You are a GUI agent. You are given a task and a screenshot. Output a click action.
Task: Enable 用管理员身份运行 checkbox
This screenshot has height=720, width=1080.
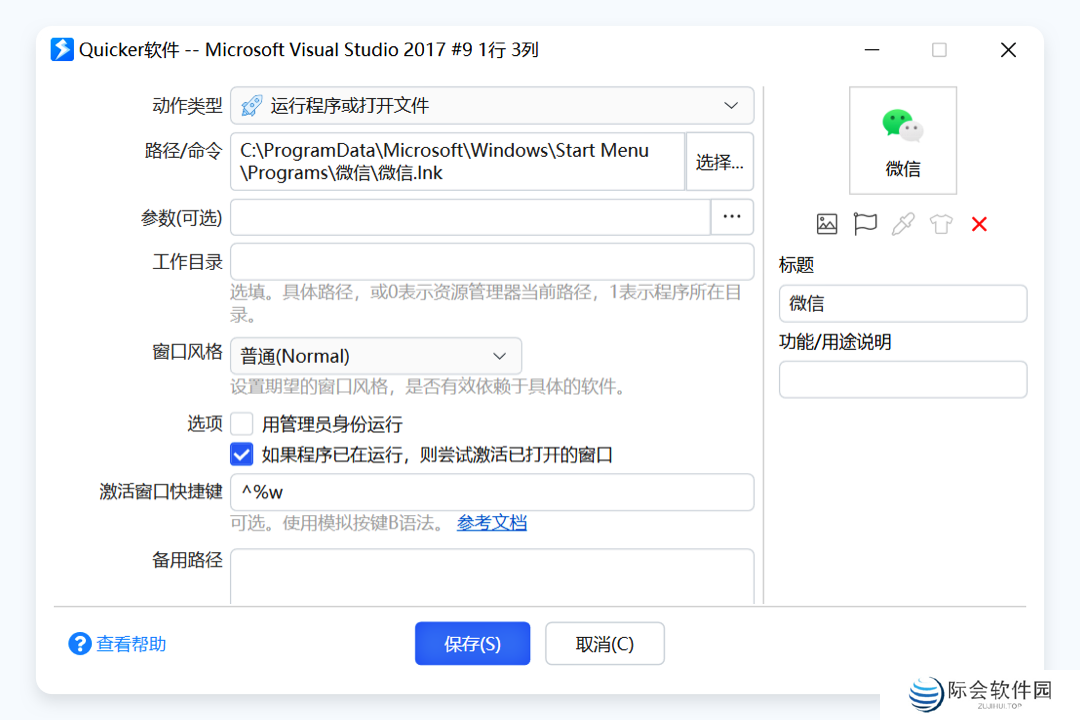(241, 424)
